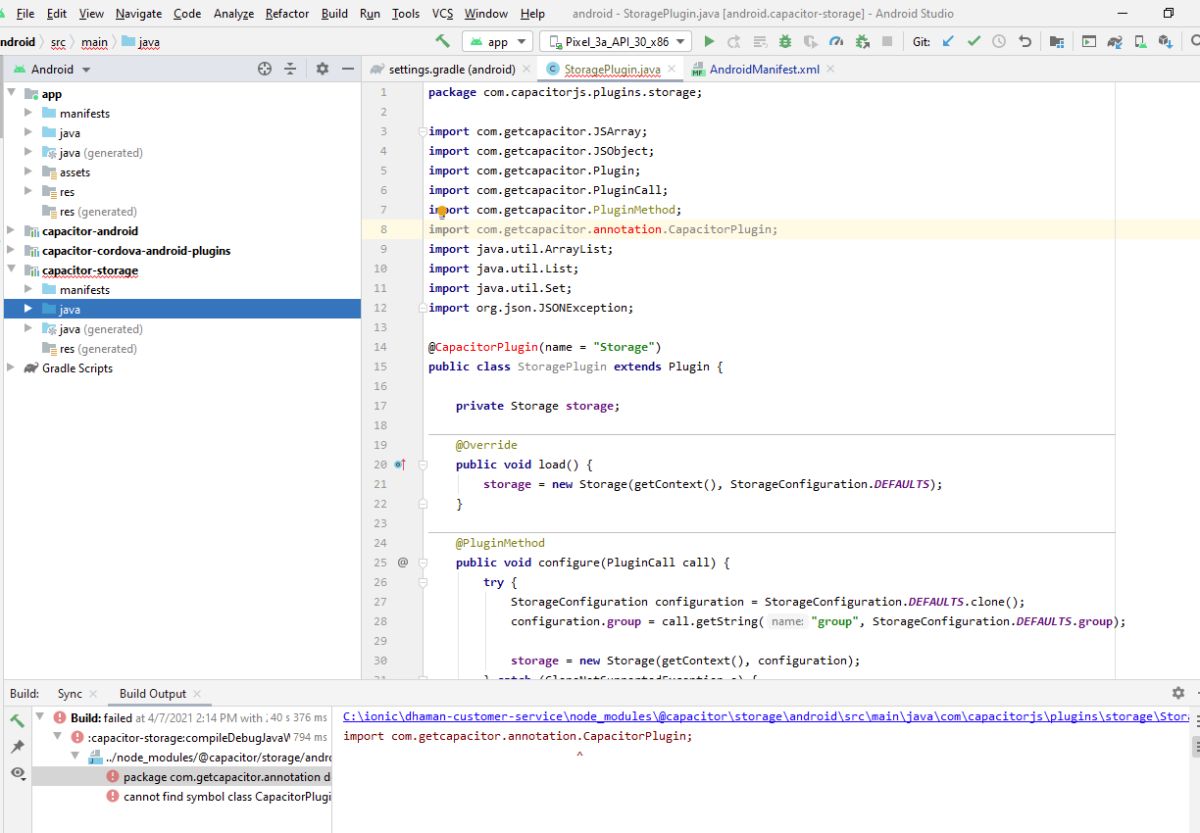This screenshot has height=833, width=1200.
Task: Open the Android project view dropdown
Action: (x=51, y=69)
